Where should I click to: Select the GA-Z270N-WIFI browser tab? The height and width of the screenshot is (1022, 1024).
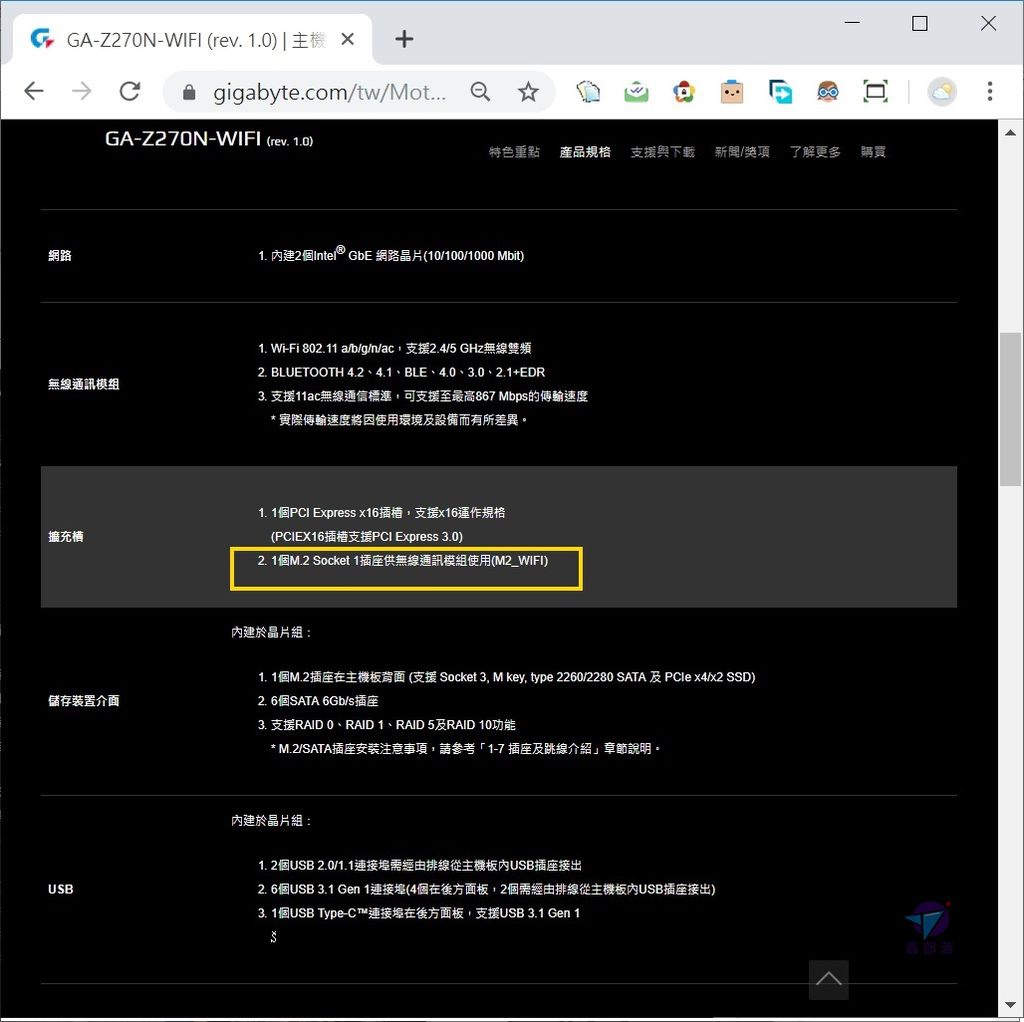coord(193,40)
